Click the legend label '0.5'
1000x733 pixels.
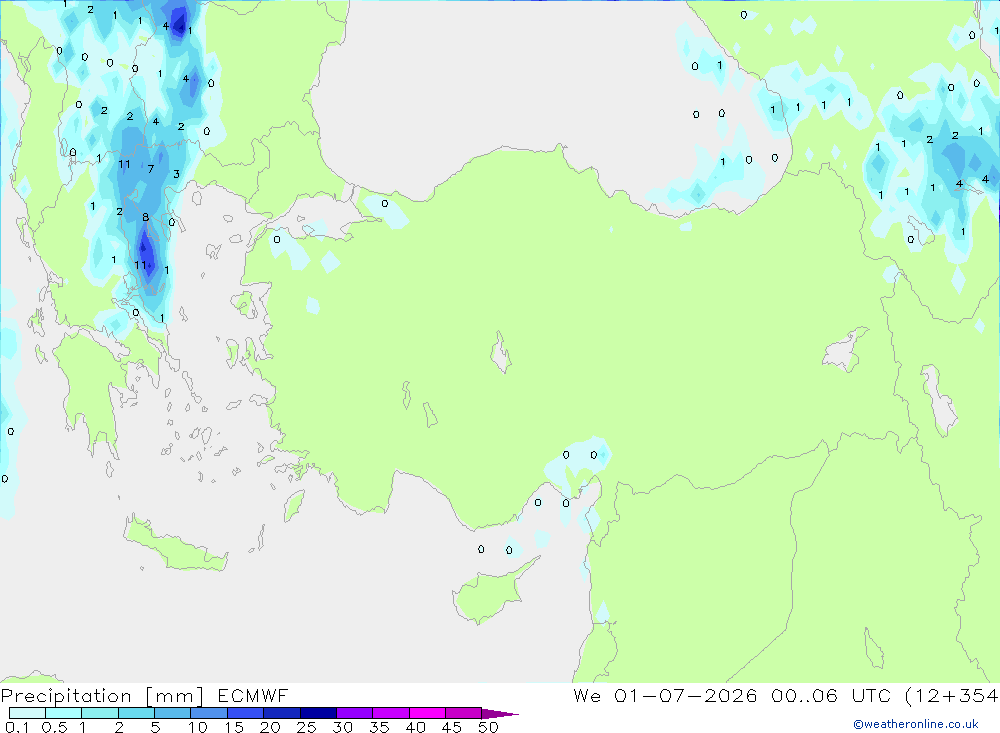(x=54, y=727)
